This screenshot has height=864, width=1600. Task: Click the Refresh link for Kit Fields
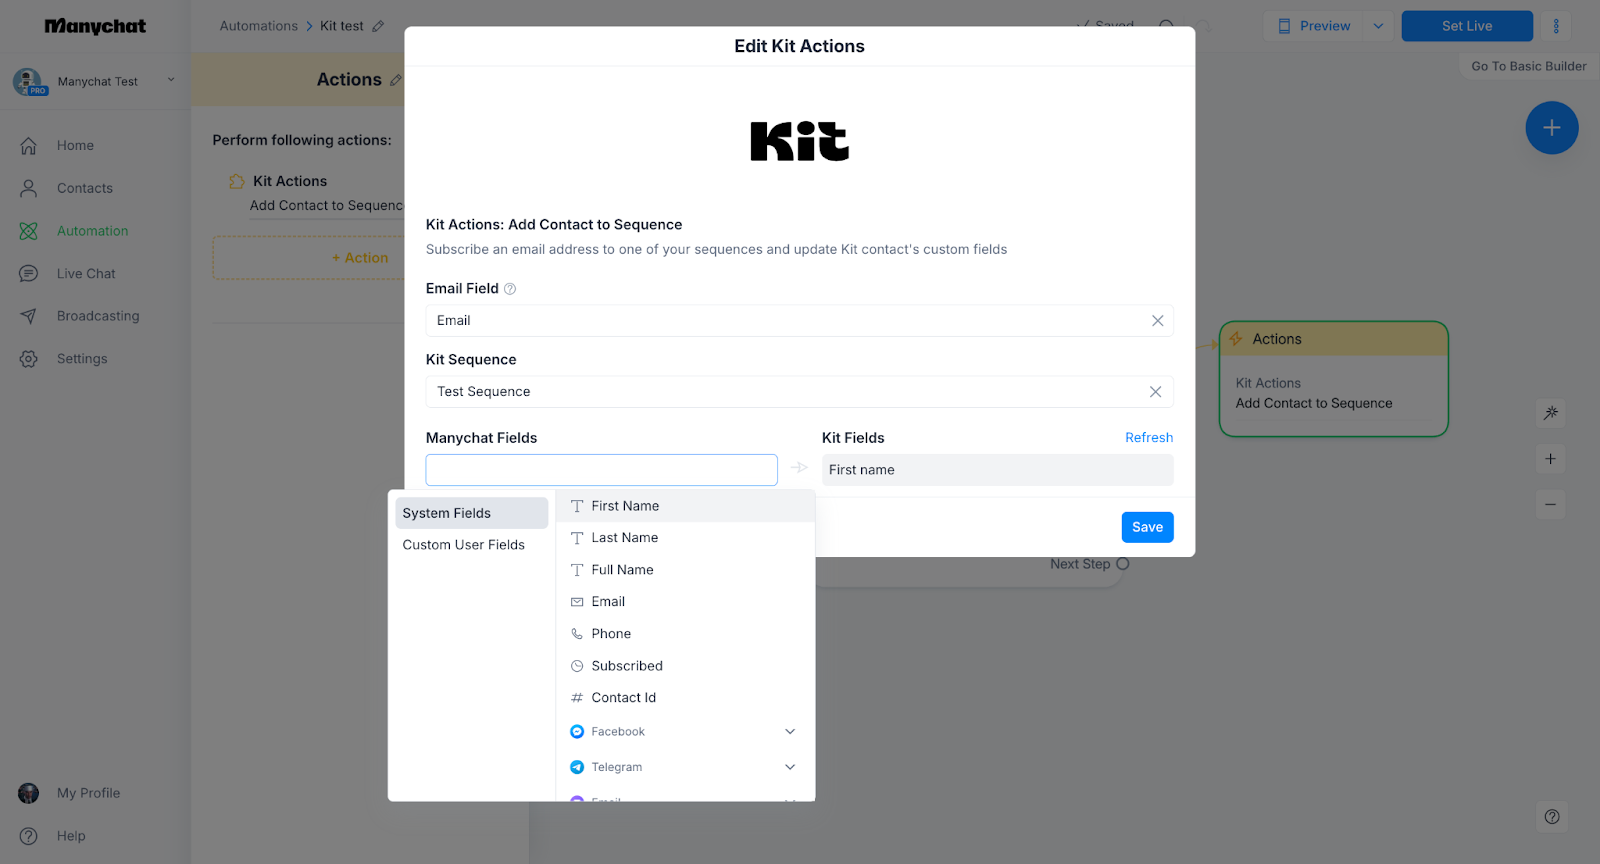(x=1148, y=438)
